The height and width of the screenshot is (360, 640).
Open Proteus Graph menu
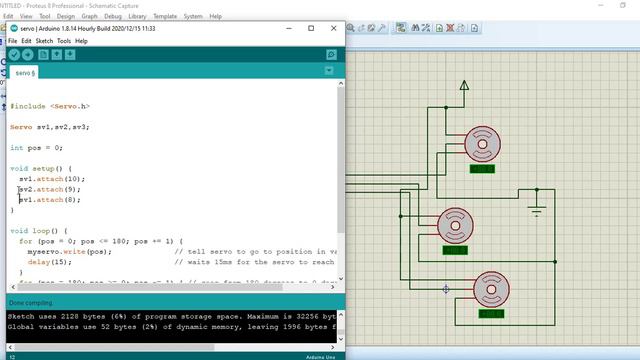pos(89,16)
